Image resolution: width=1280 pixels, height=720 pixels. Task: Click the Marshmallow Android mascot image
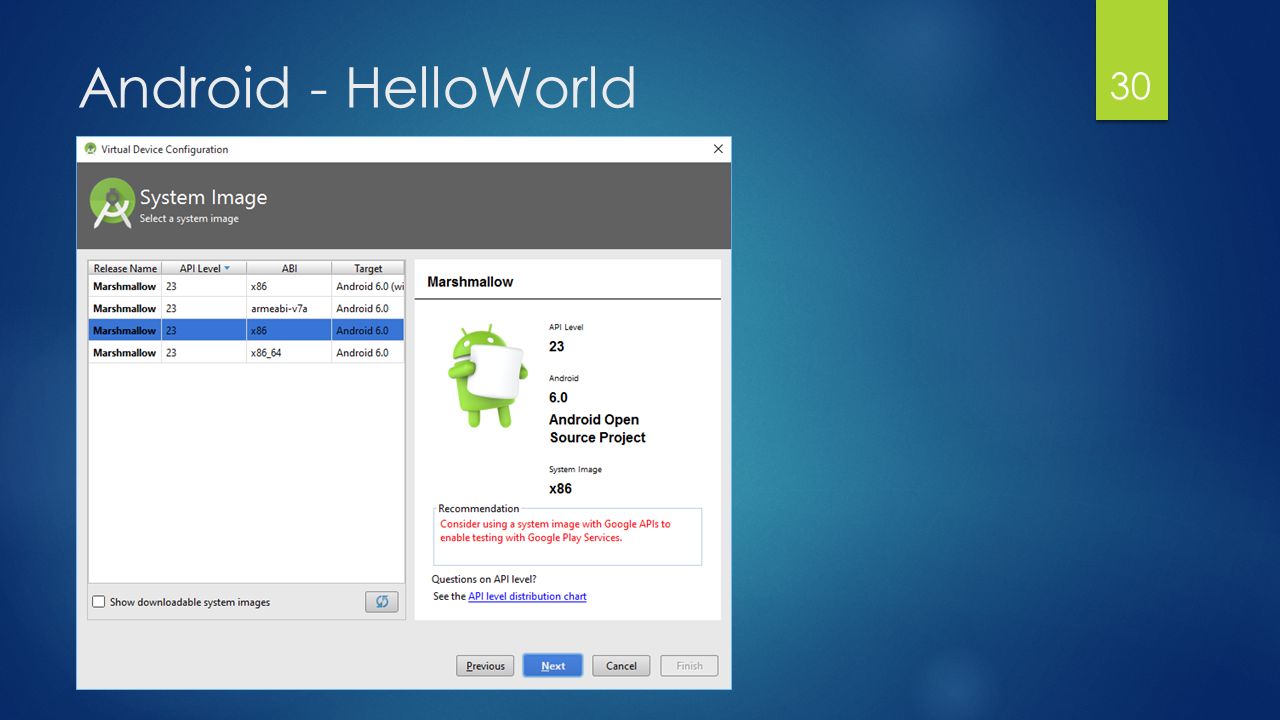pos(486,375)
